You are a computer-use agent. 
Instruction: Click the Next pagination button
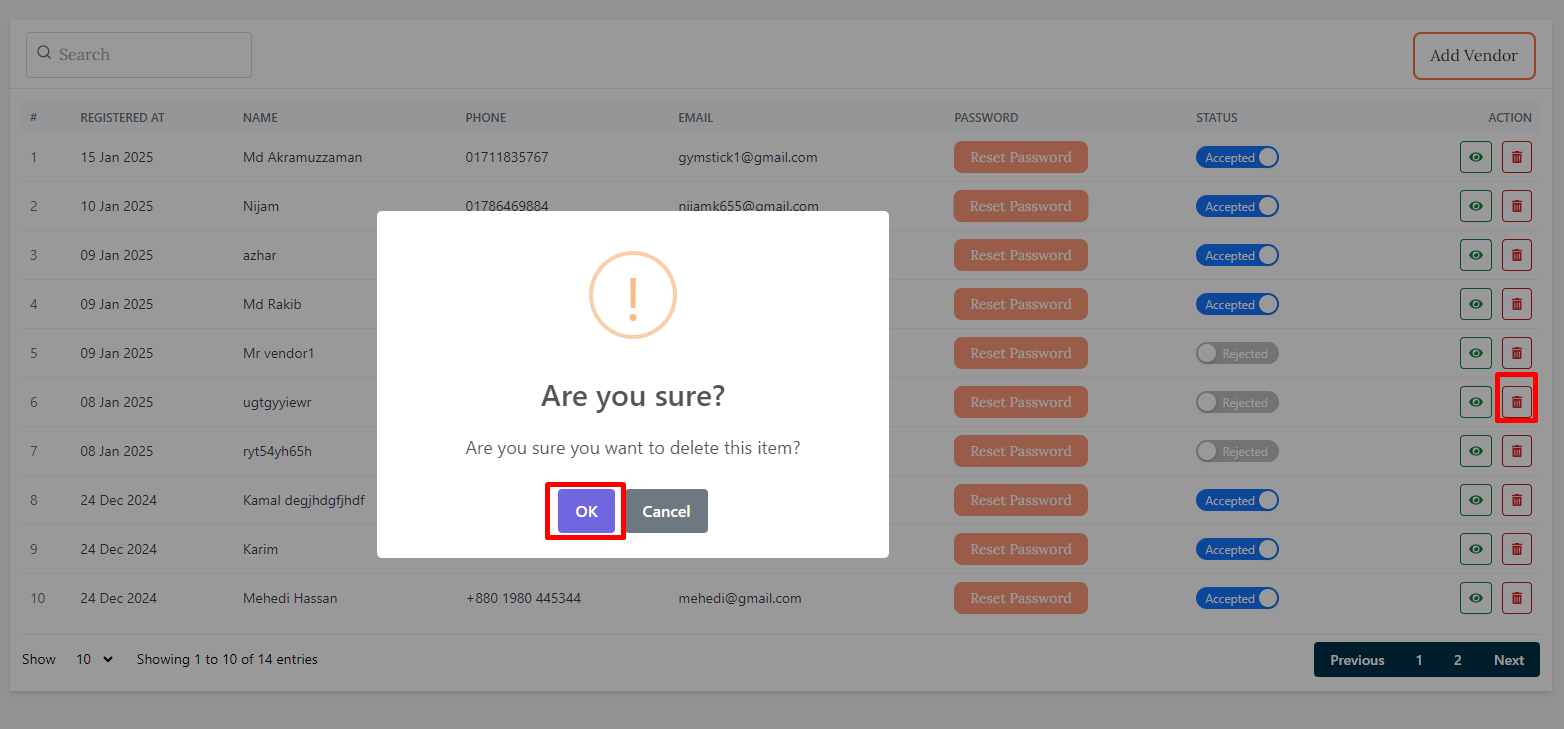tap(1508, 660)
